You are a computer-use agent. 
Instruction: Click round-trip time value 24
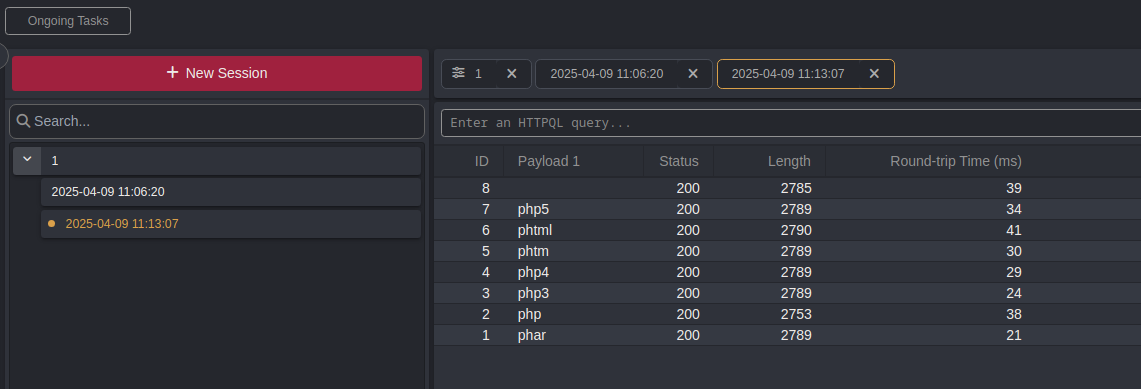[1014, 294]
